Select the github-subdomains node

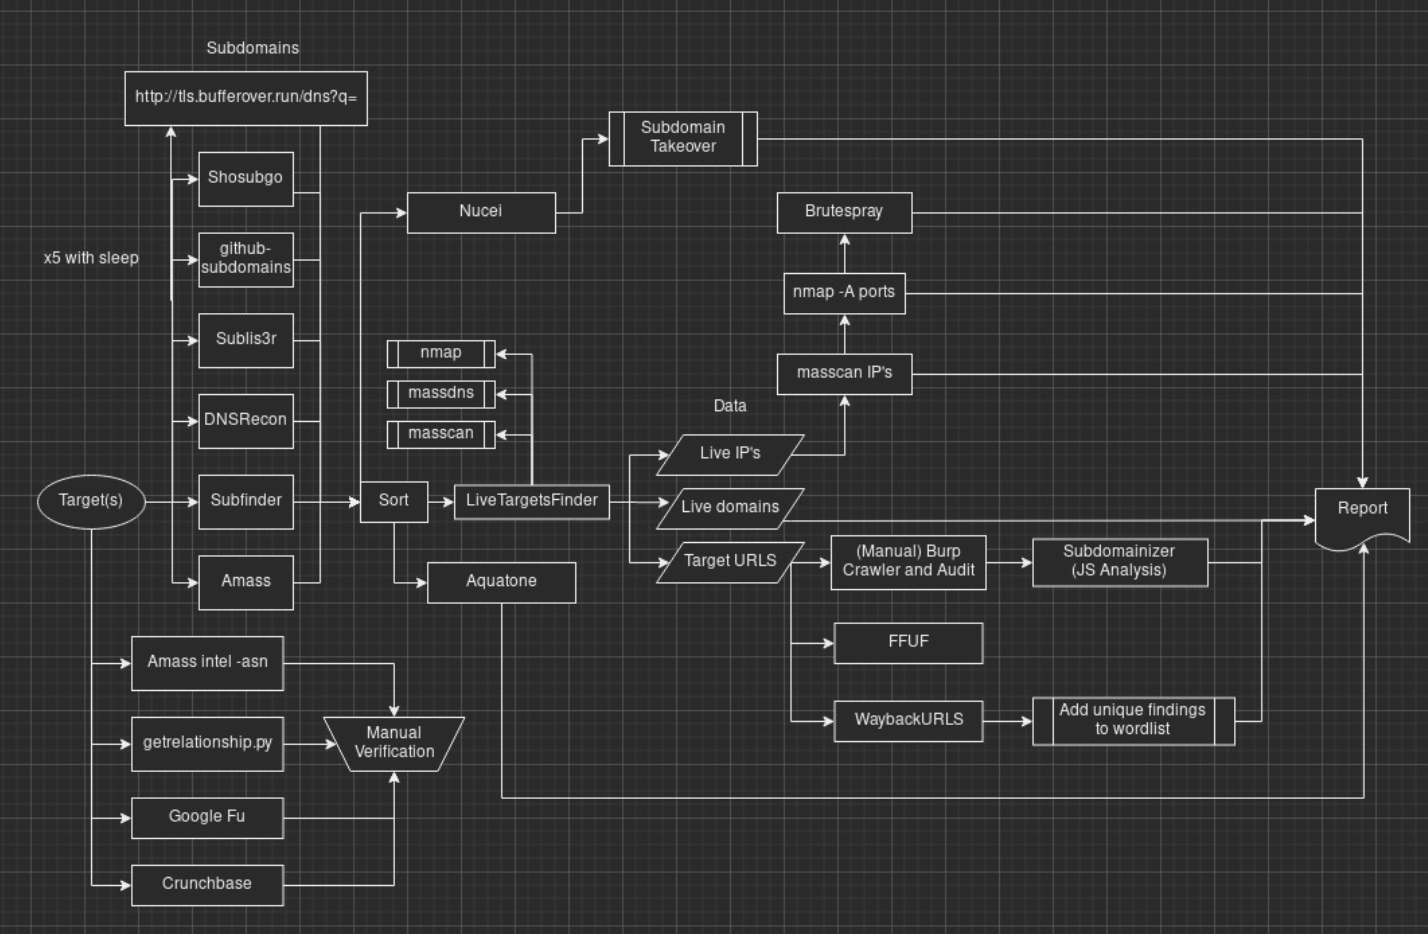click(246, 259)
